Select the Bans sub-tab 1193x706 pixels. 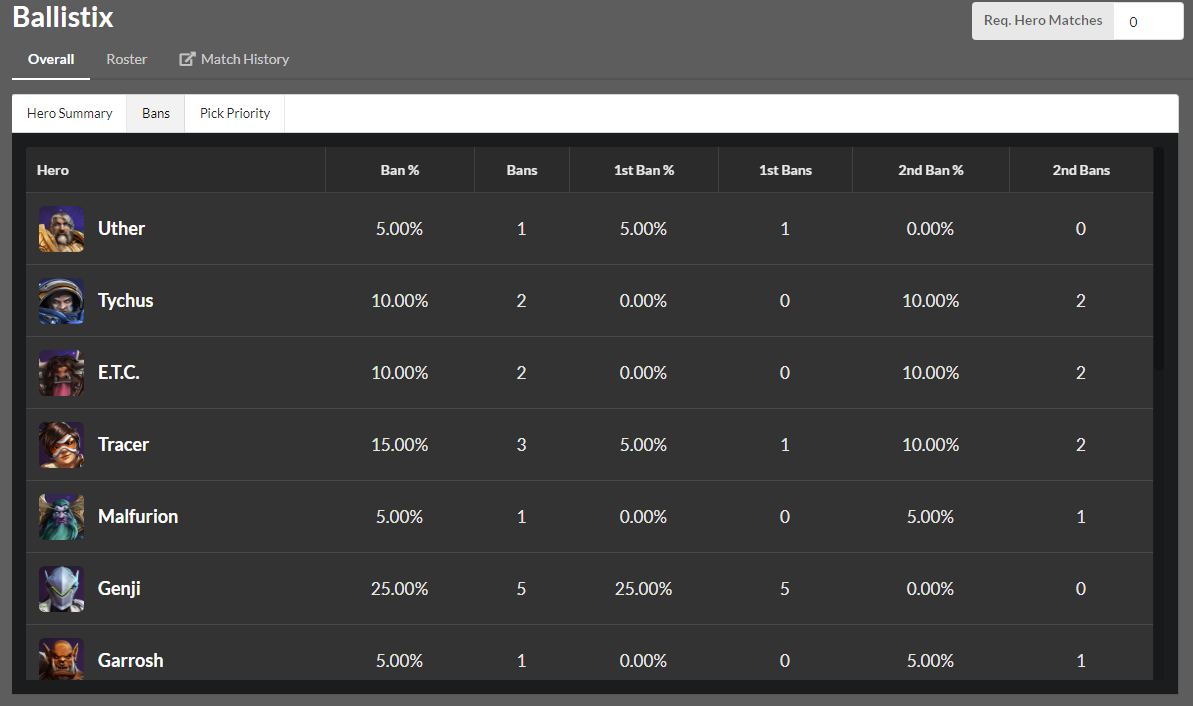coord(156,113)
